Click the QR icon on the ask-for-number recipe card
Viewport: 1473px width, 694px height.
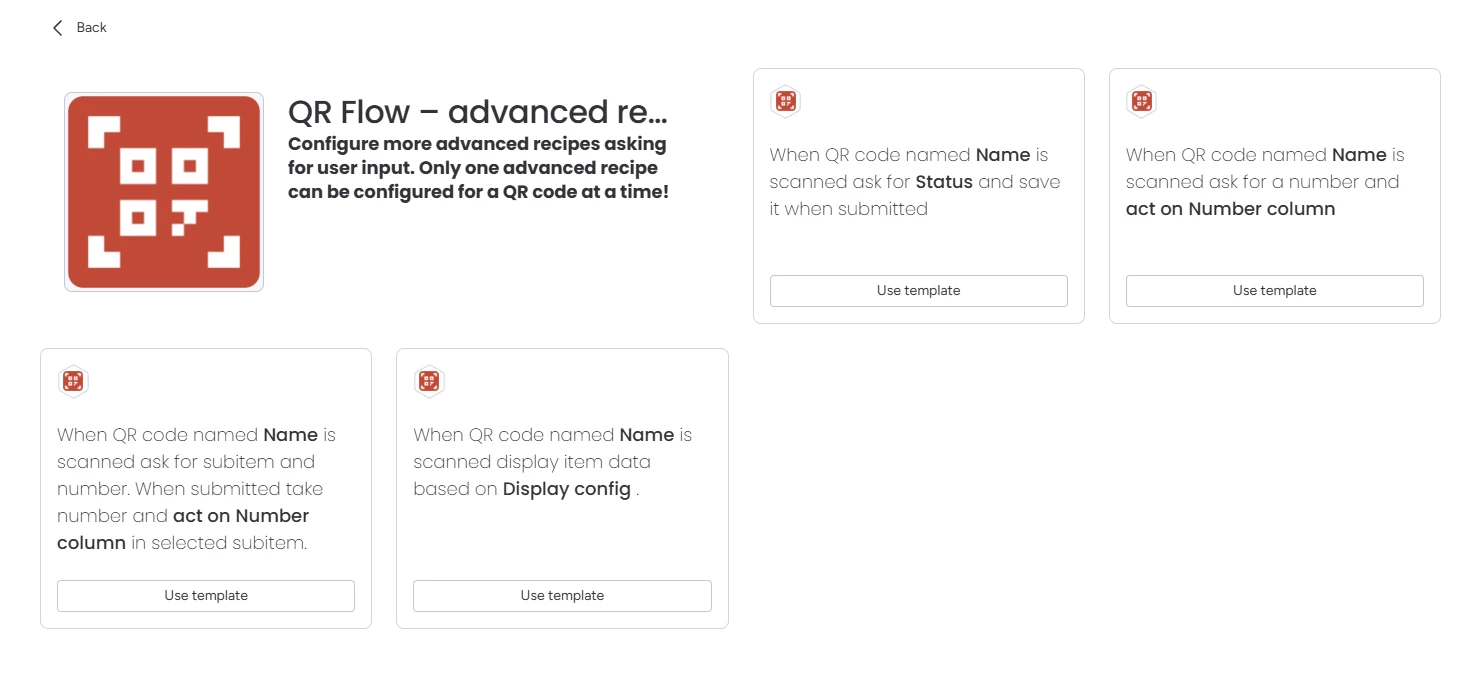click(1142, 101)
